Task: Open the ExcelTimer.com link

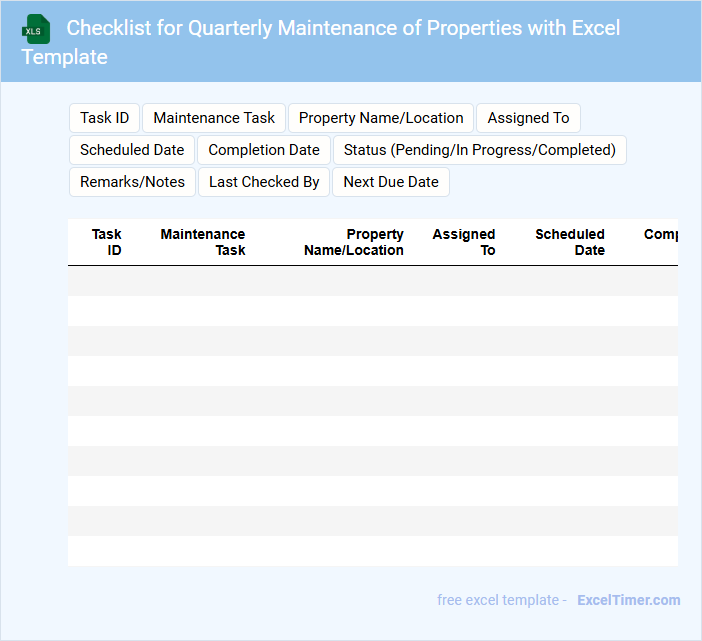Action: point(628,600)
